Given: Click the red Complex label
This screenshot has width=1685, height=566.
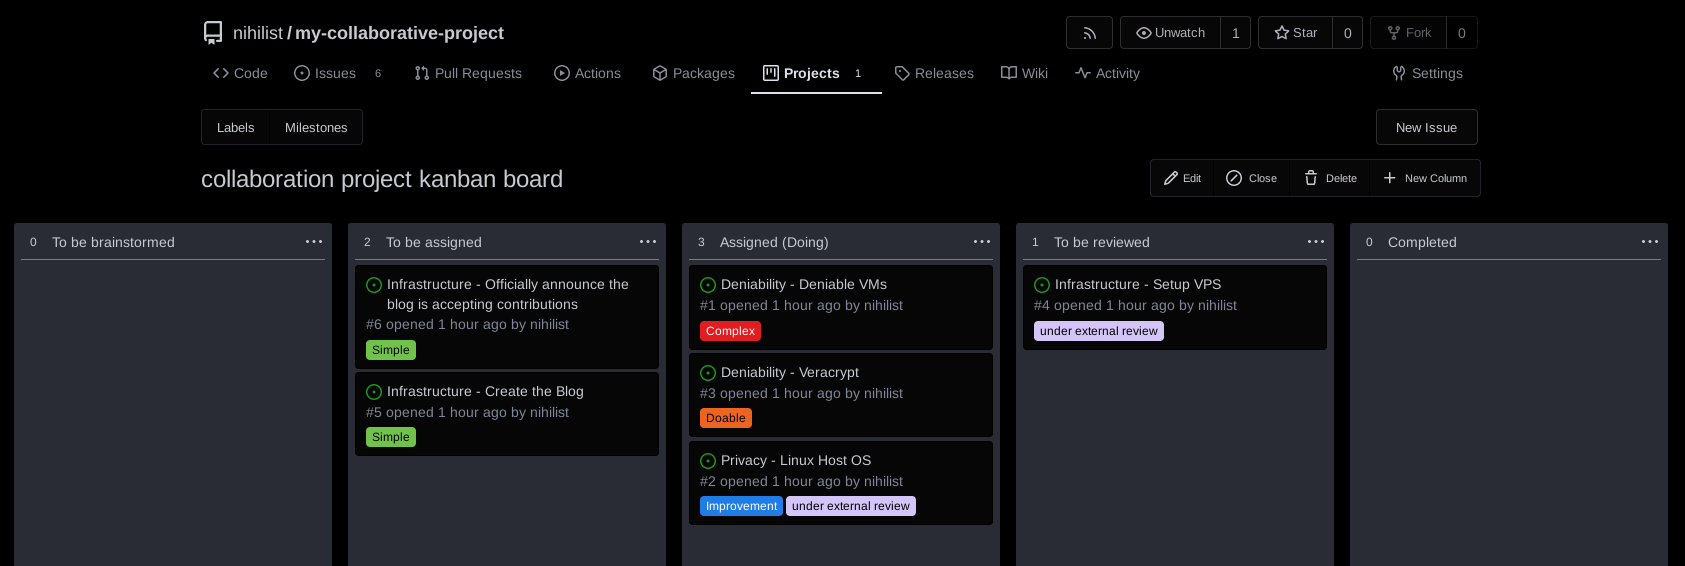Looking at the screenshot, I should (x=730, y=331).
